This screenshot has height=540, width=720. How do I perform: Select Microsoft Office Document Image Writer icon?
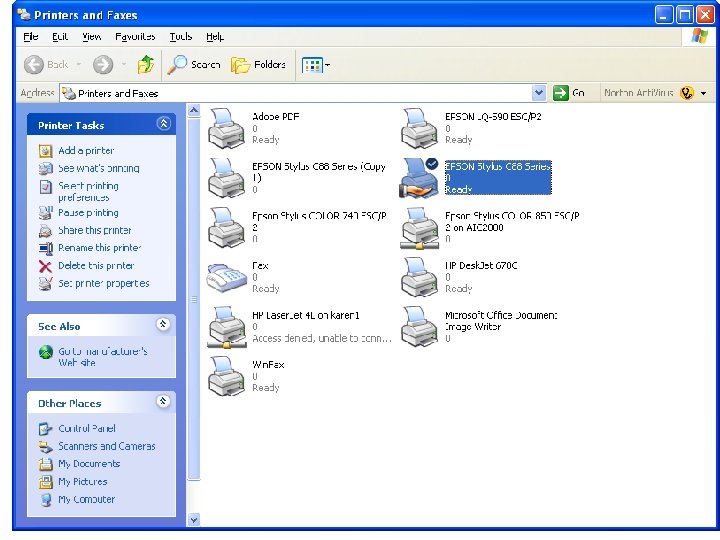(x=419, y=327)
